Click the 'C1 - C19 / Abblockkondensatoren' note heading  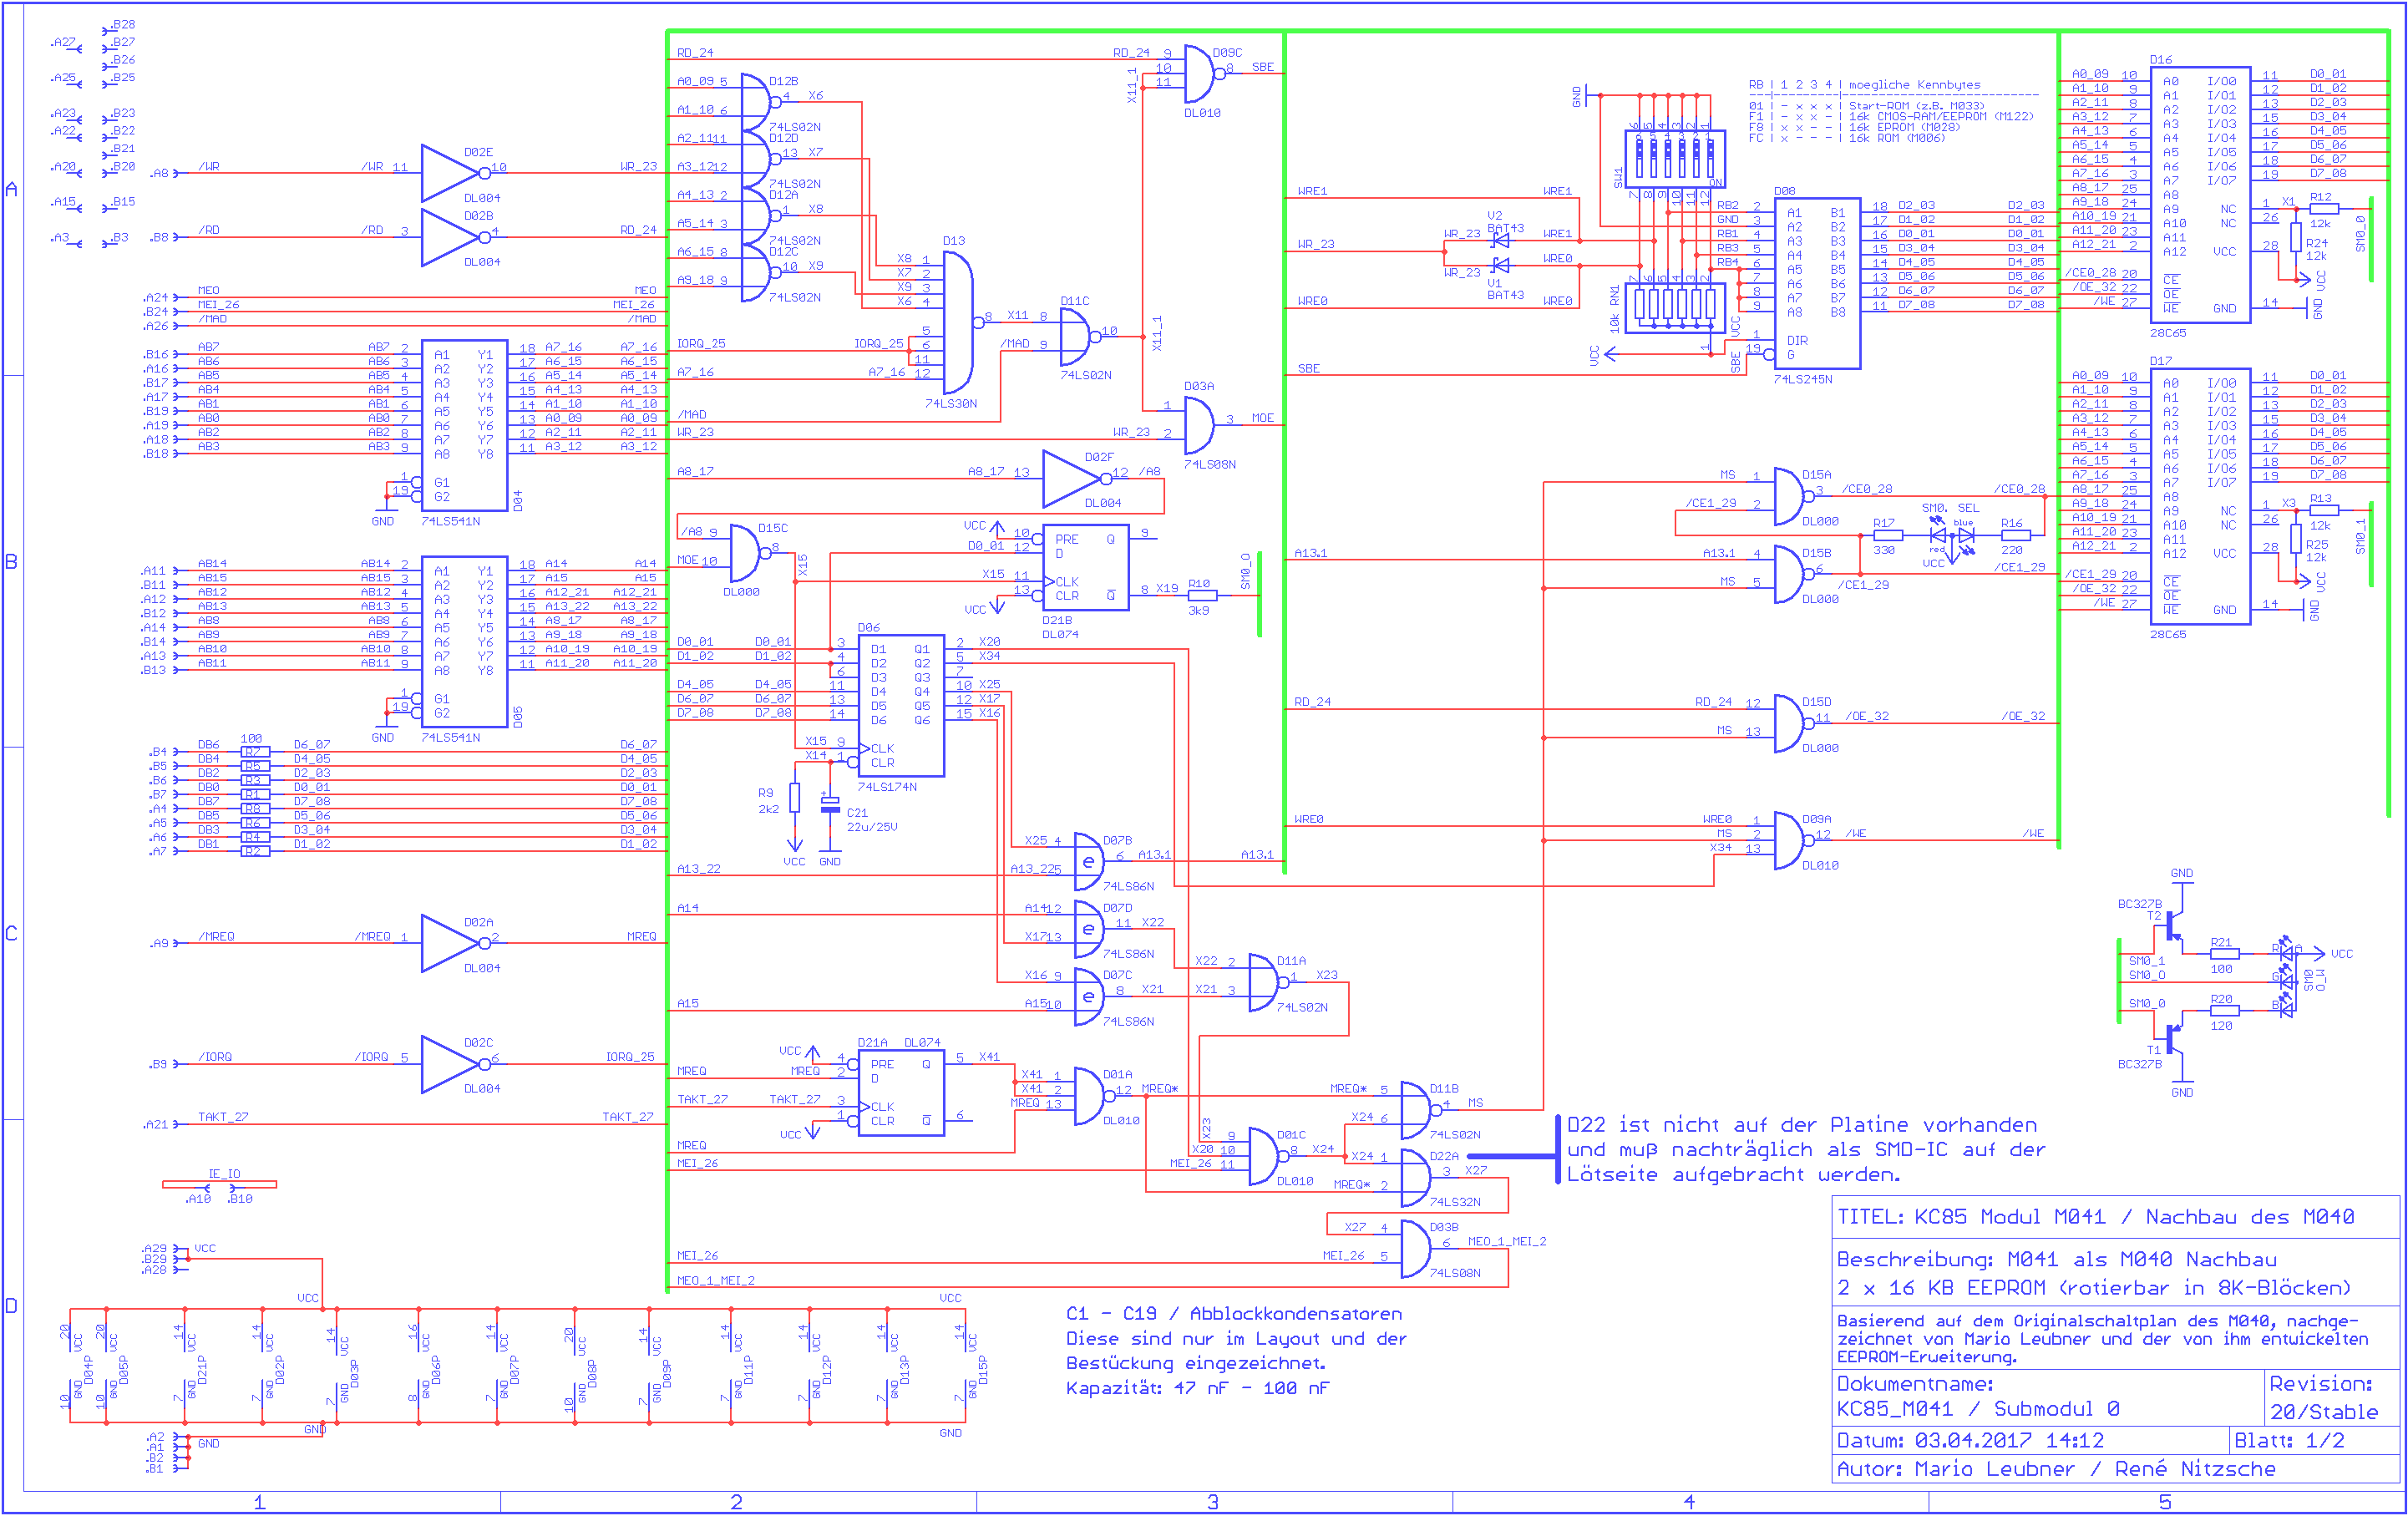click(x=1234, y=1314)
